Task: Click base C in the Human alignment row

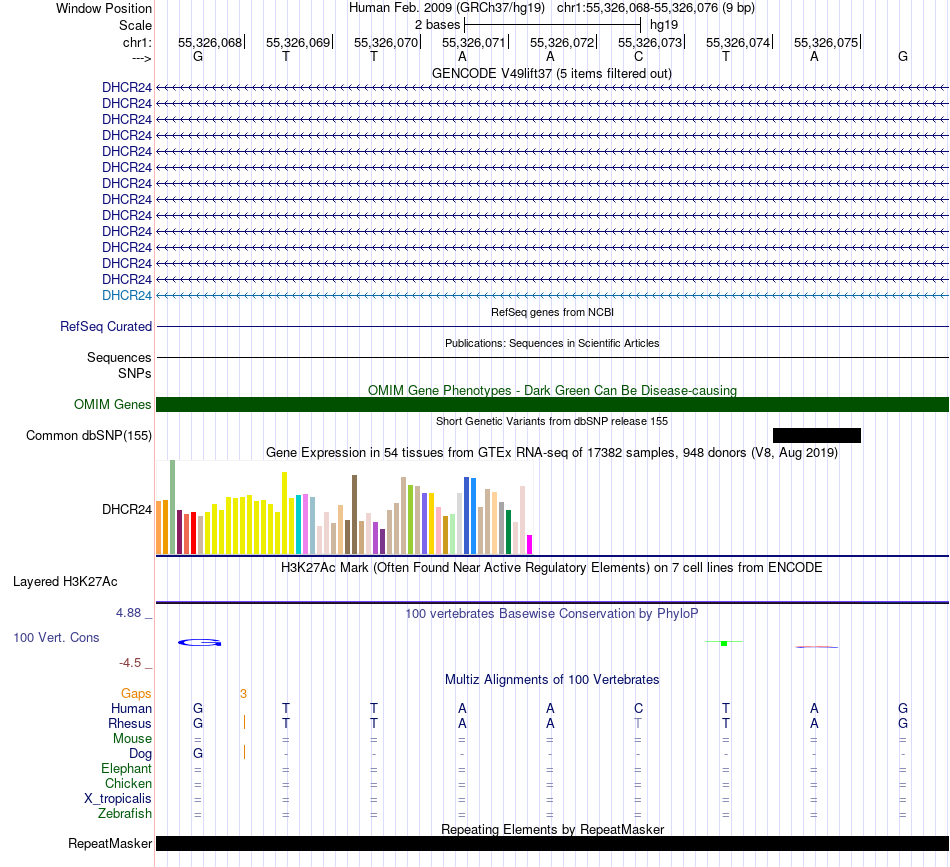Action: pos(638,708)
